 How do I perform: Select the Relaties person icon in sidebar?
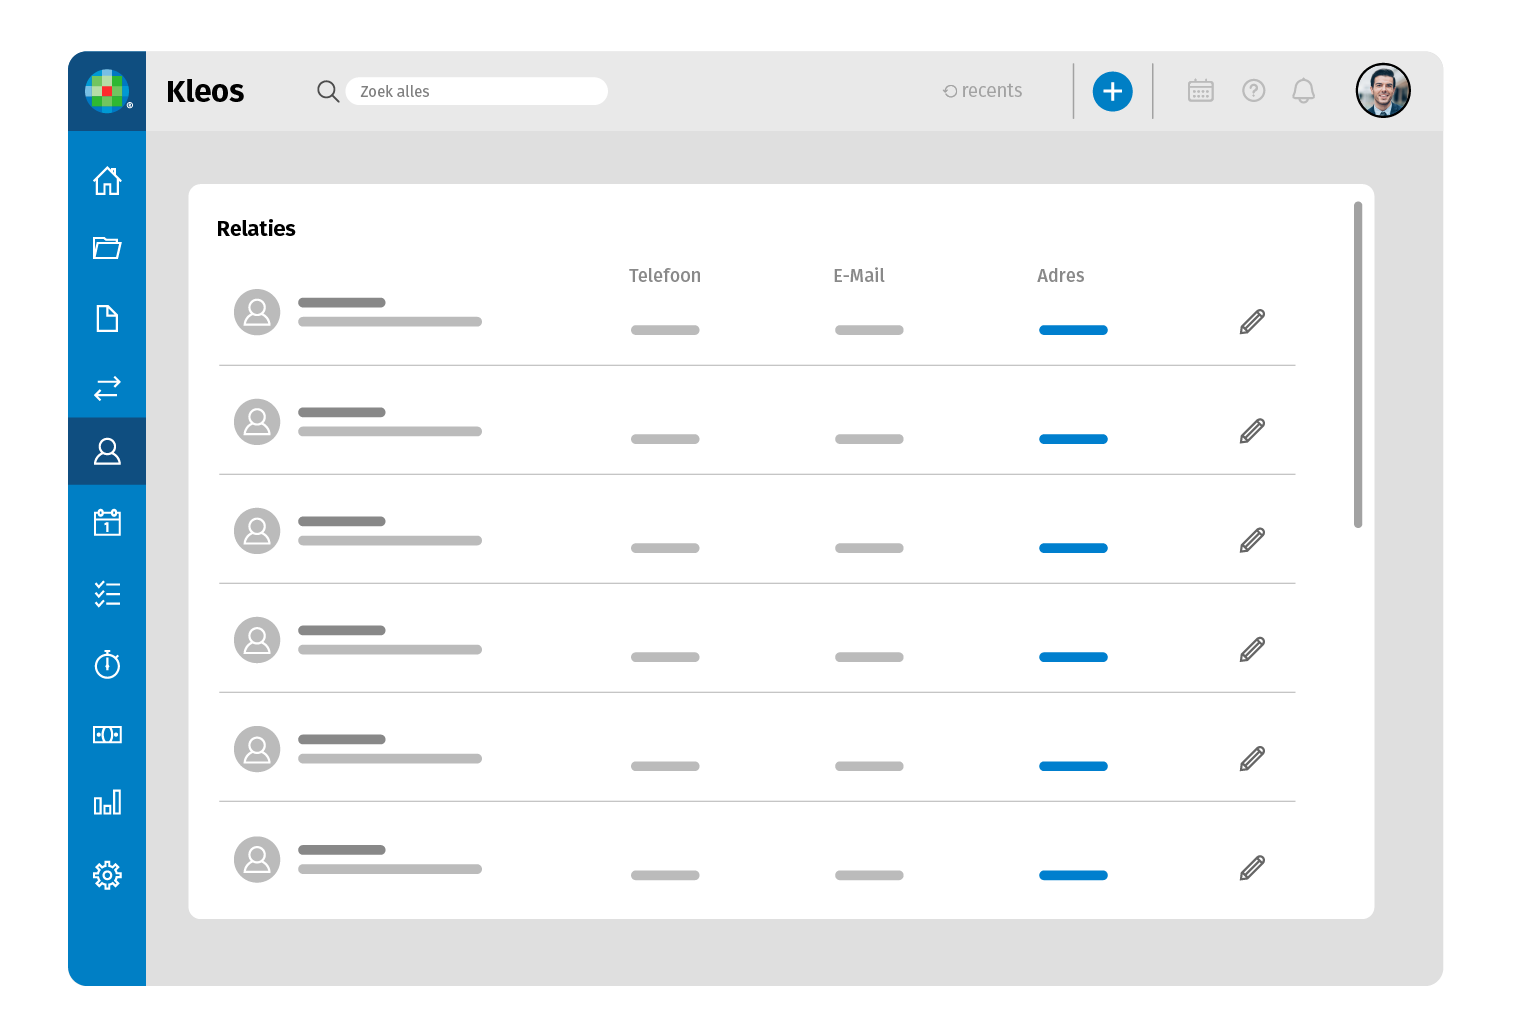[x=107, y=452]
